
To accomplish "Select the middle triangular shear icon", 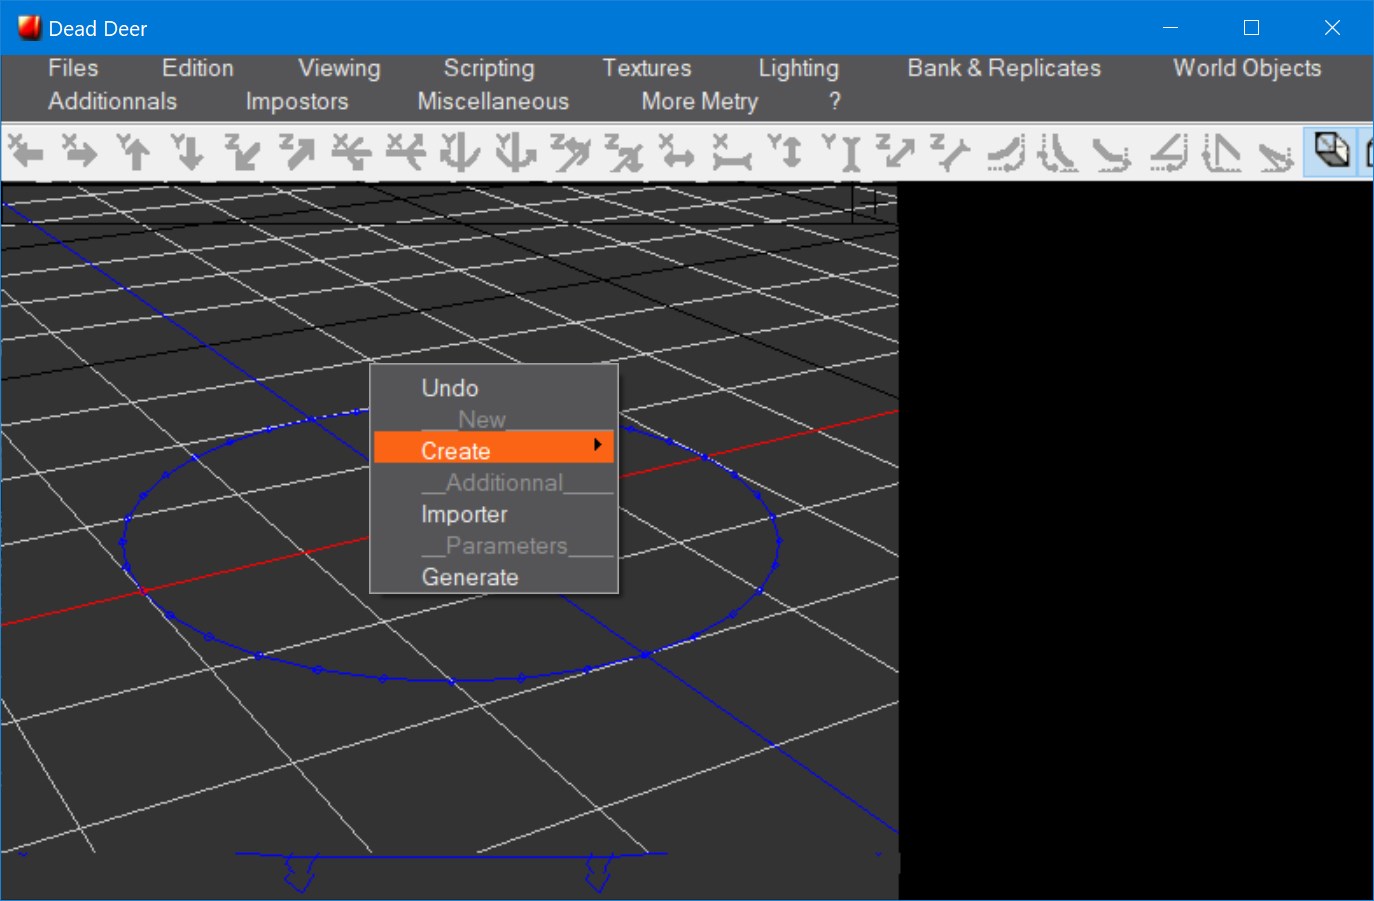I will pos(1220,152).
